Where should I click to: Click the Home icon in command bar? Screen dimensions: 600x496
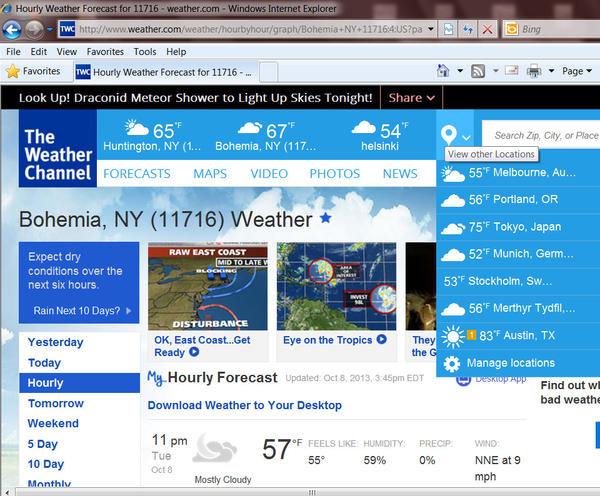tap(443, 71)
